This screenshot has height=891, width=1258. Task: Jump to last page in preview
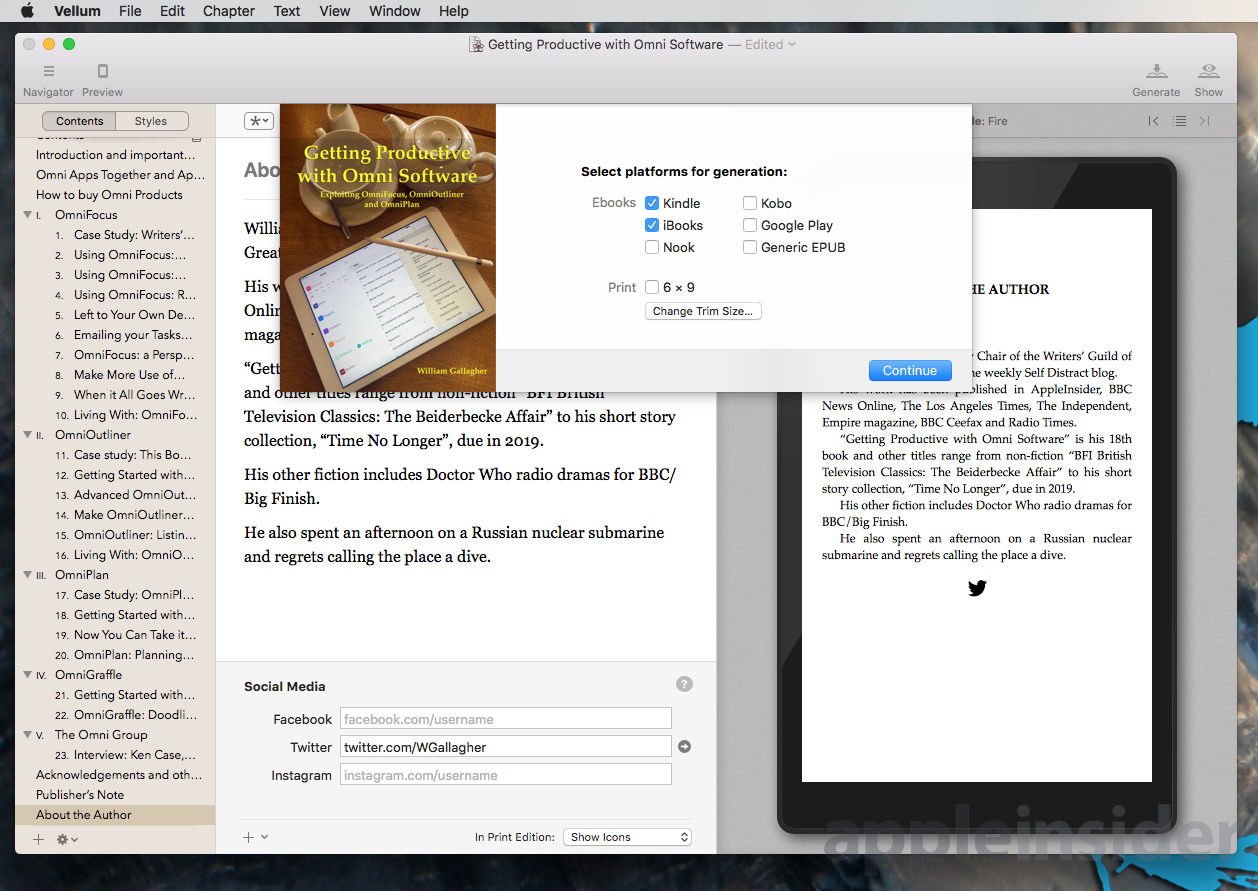(1204, 121)
